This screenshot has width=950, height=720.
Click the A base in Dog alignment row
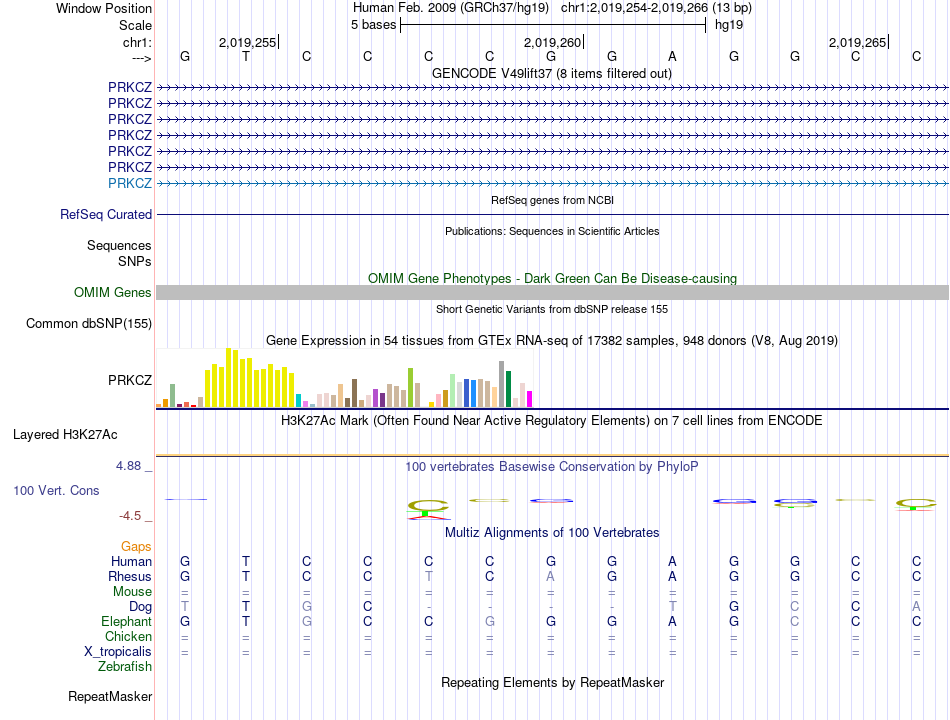pyautogui.click(x=916, y=606)
